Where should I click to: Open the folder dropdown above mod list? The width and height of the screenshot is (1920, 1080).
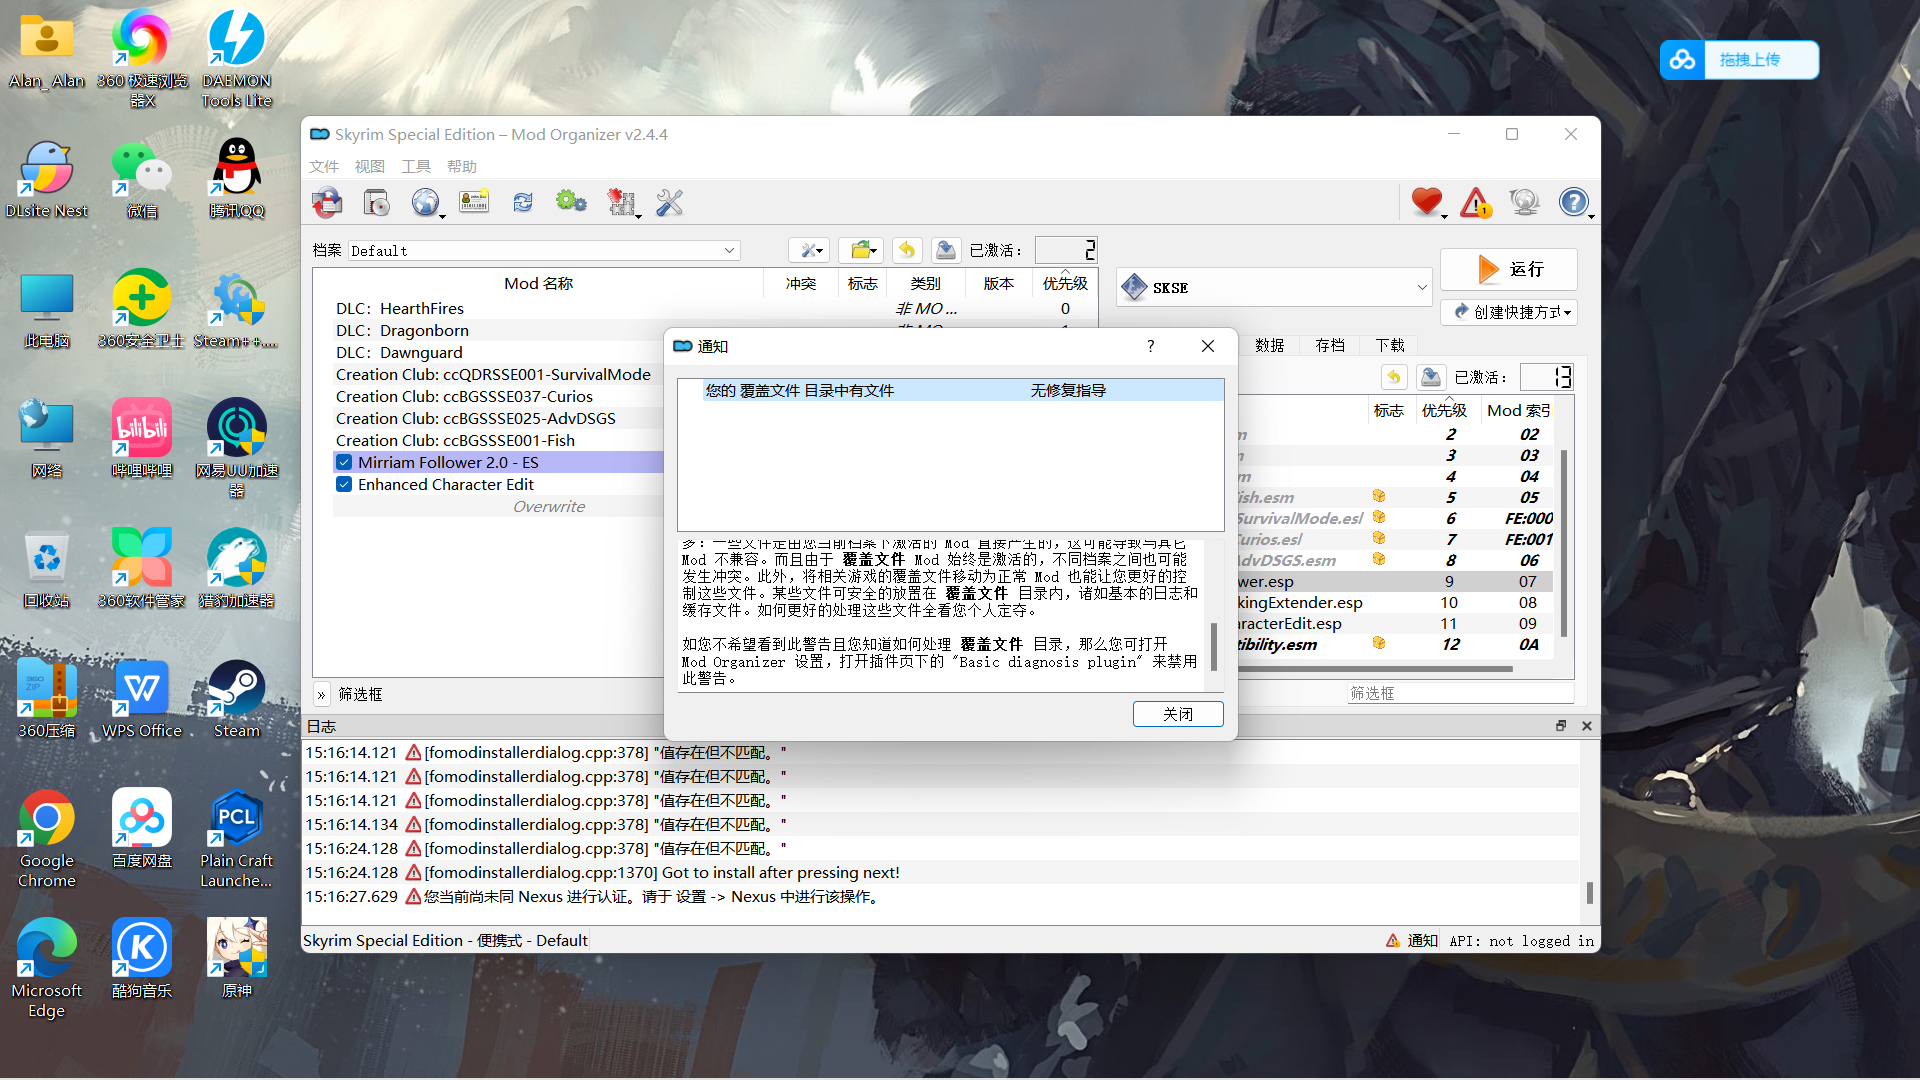[860, 250]
